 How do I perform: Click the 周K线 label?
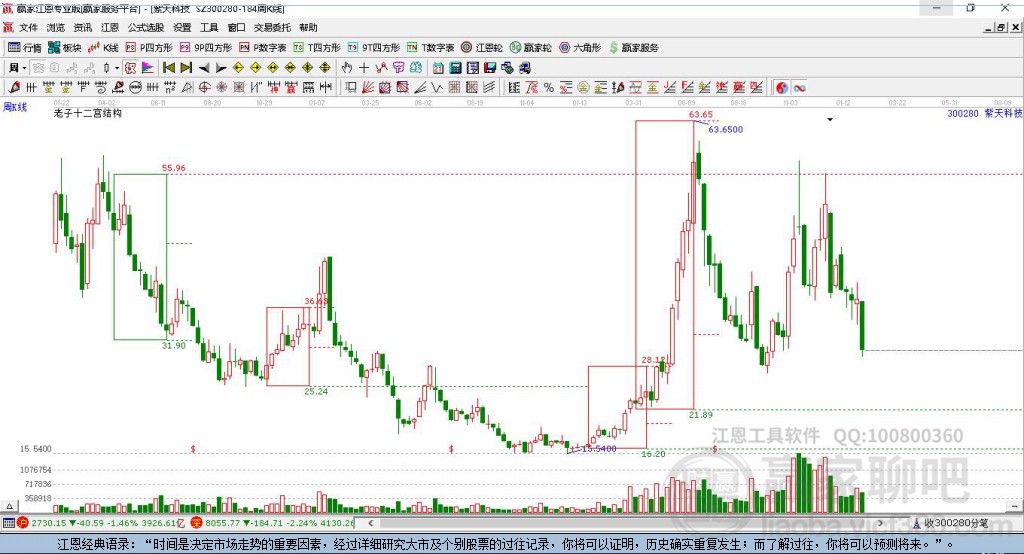pyautogui.click(x=15, y=106)
